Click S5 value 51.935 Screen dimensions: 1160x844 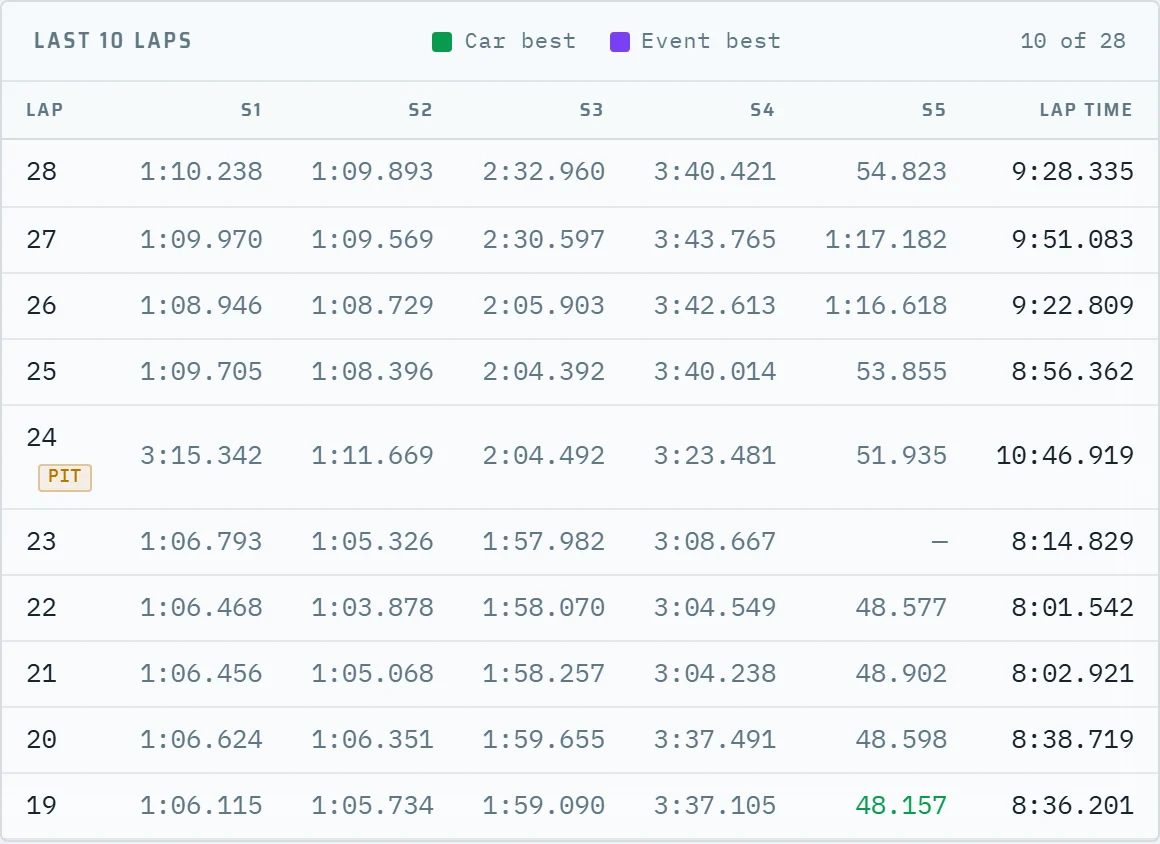tap(901, 456)
